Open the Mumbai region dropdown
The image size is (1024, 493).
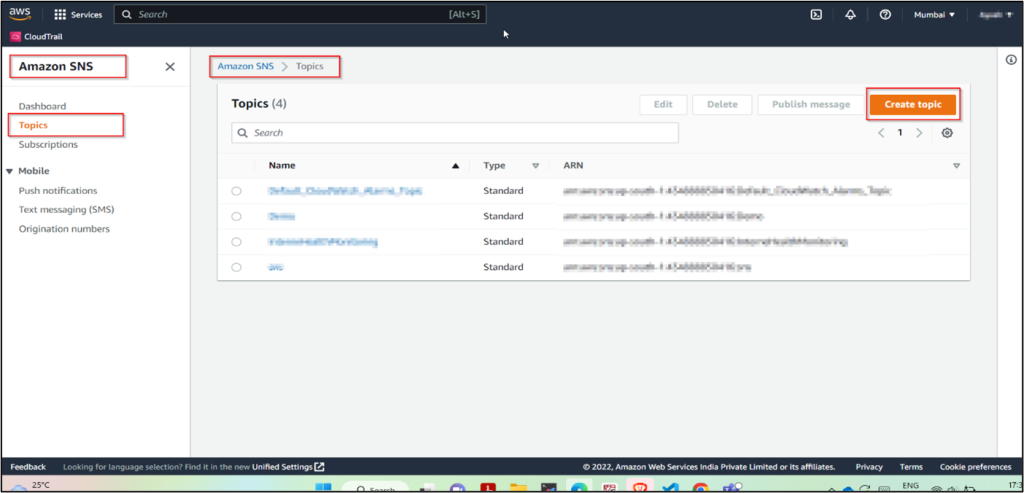point(934,15)
